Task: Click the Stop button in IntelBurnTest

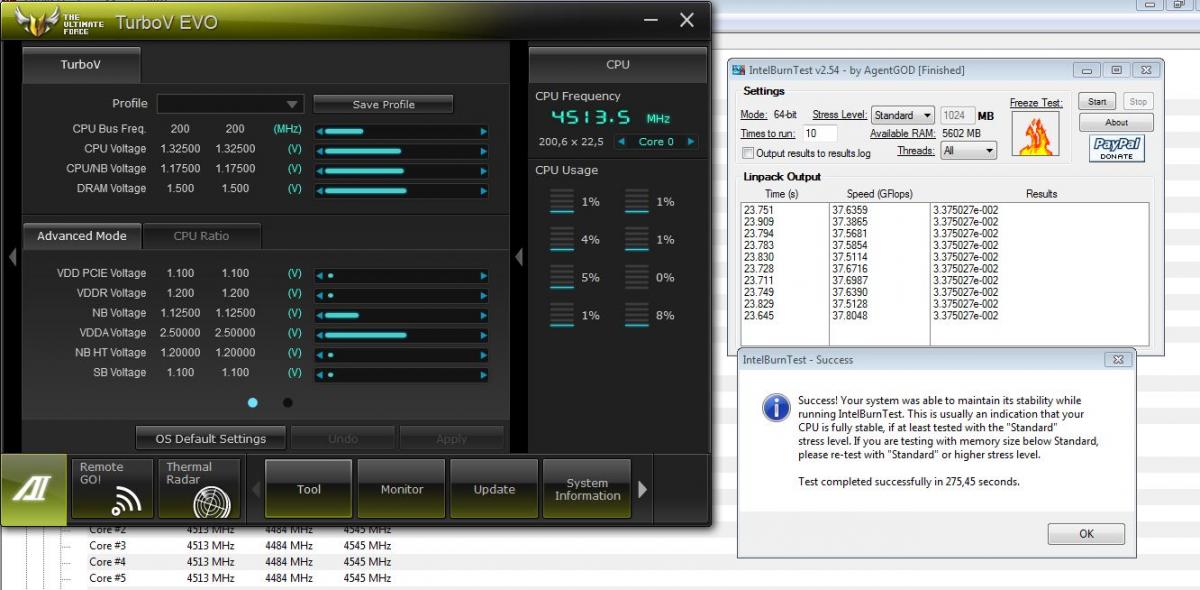Action: click(x=1138, y=101)
